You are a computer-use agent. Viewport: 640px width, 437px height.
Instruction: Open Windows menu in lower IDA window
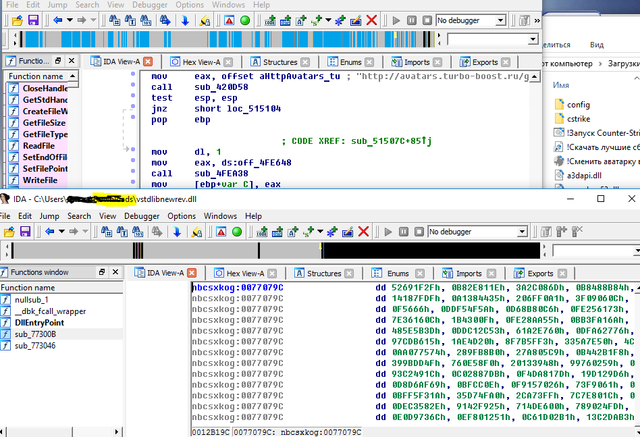coord(220,216)
